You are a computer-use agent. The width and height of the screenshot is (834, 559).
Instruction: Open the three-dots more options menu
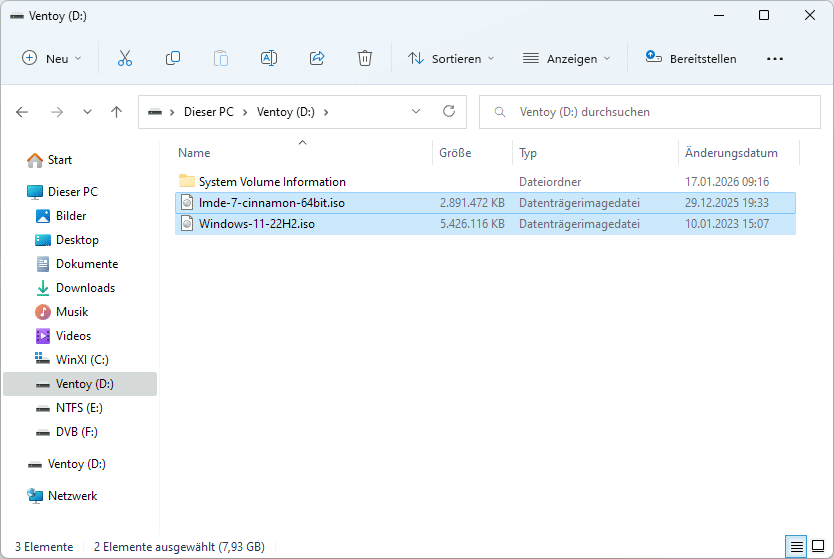coord(774,59)
